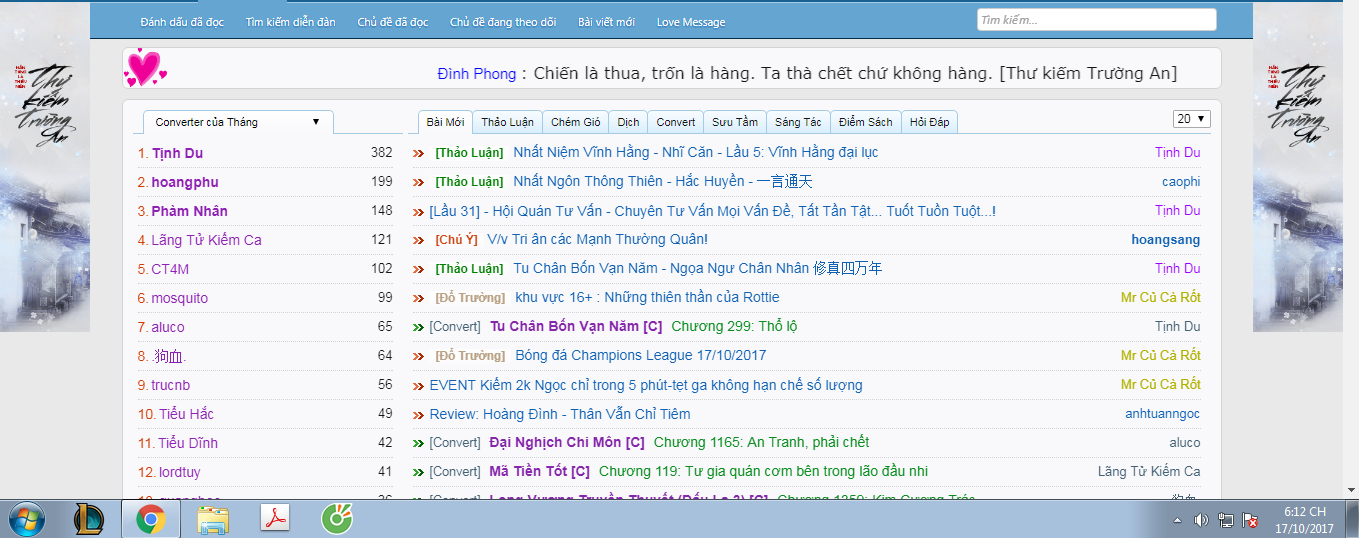Open Chương 1165: An Tranh chapter
Screen dimensions: 1359x538
coord(761,443)
